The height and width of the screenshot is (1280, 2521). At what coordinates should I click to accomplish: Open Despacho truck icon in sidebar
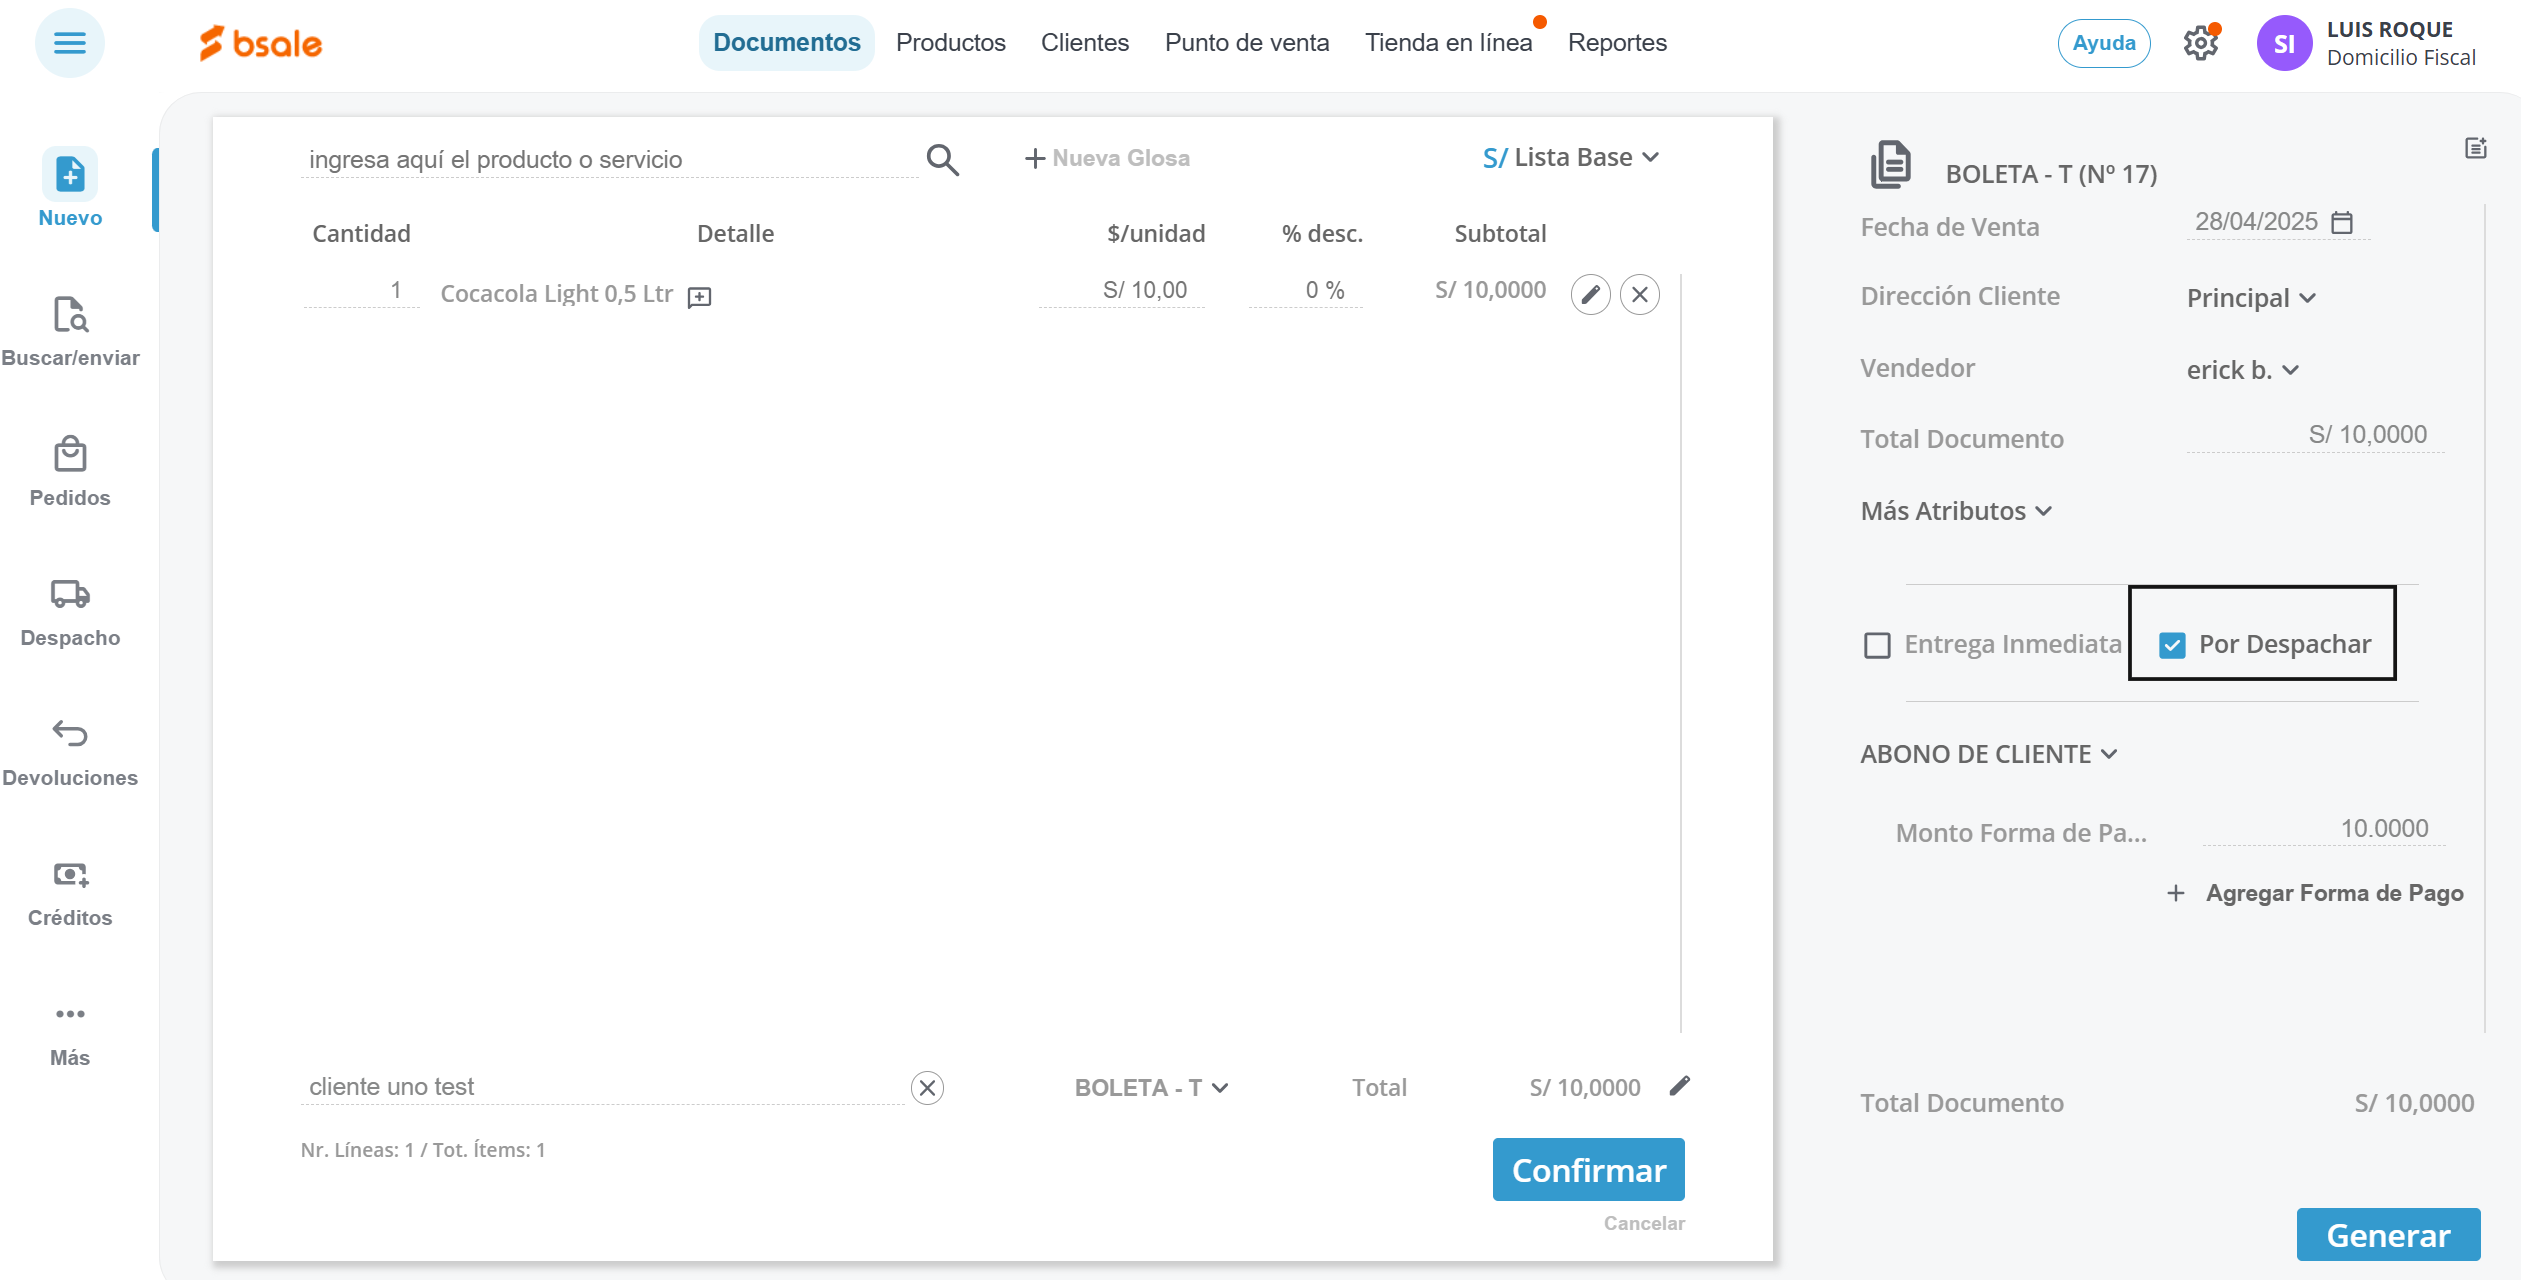(70, 595)
